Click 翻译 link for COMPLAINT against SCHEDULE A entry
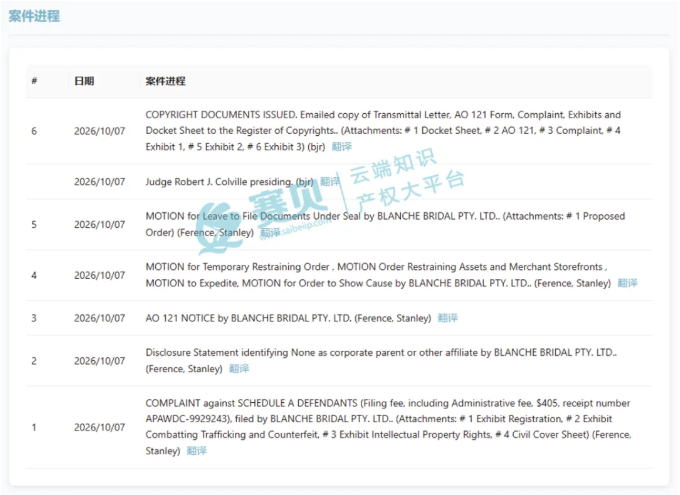The height and width of the screenshot is (495, 680). click(196, 451)
